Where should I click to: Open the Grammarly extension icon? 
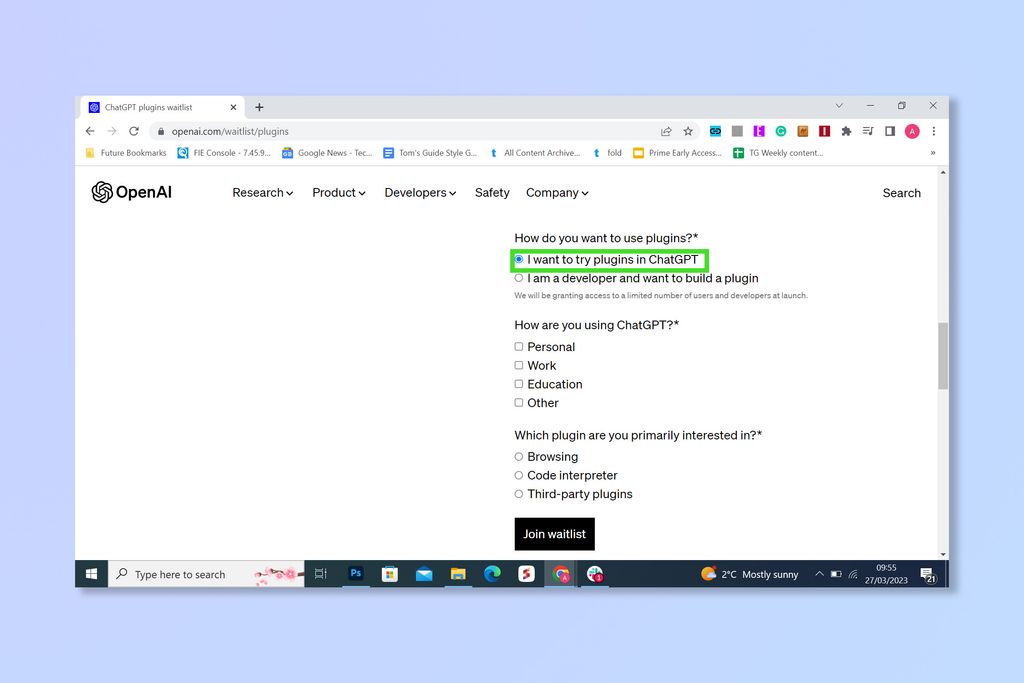[780, 131]
